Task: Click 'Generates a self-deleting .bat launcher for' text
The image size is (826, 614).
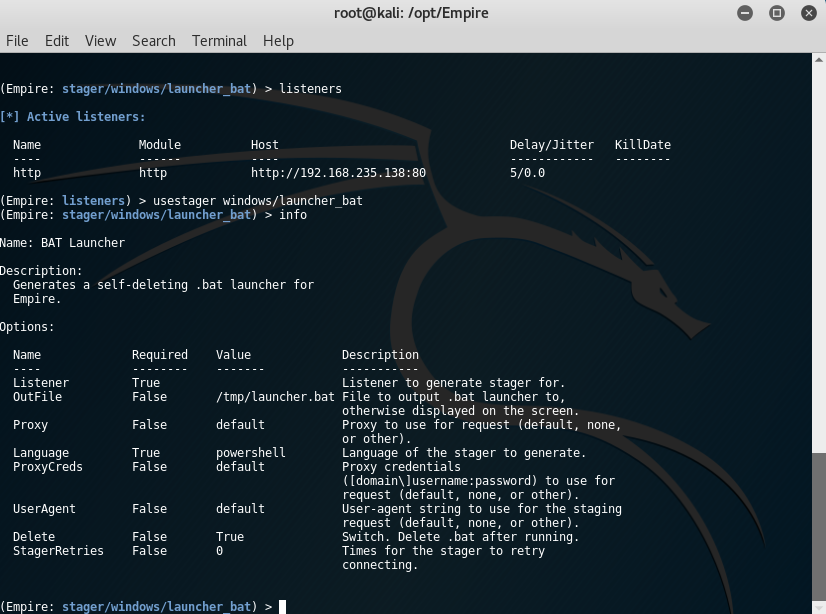Action: coord(163,285)
